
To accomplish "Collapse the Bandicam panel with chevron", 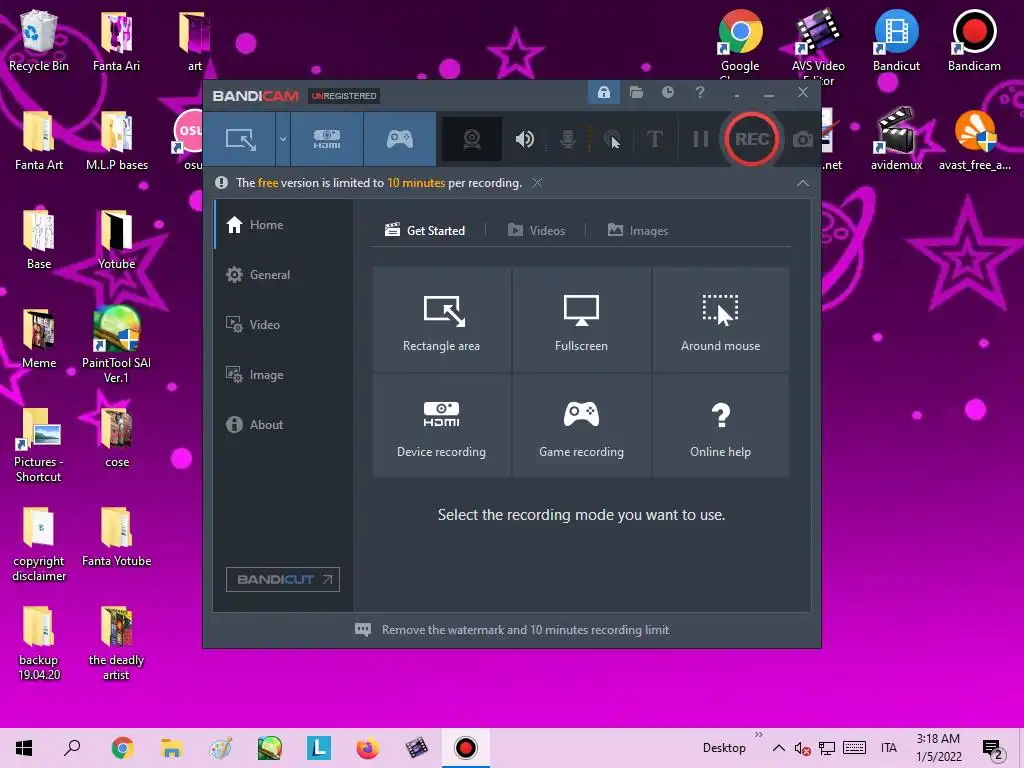I will click(803, 183).
